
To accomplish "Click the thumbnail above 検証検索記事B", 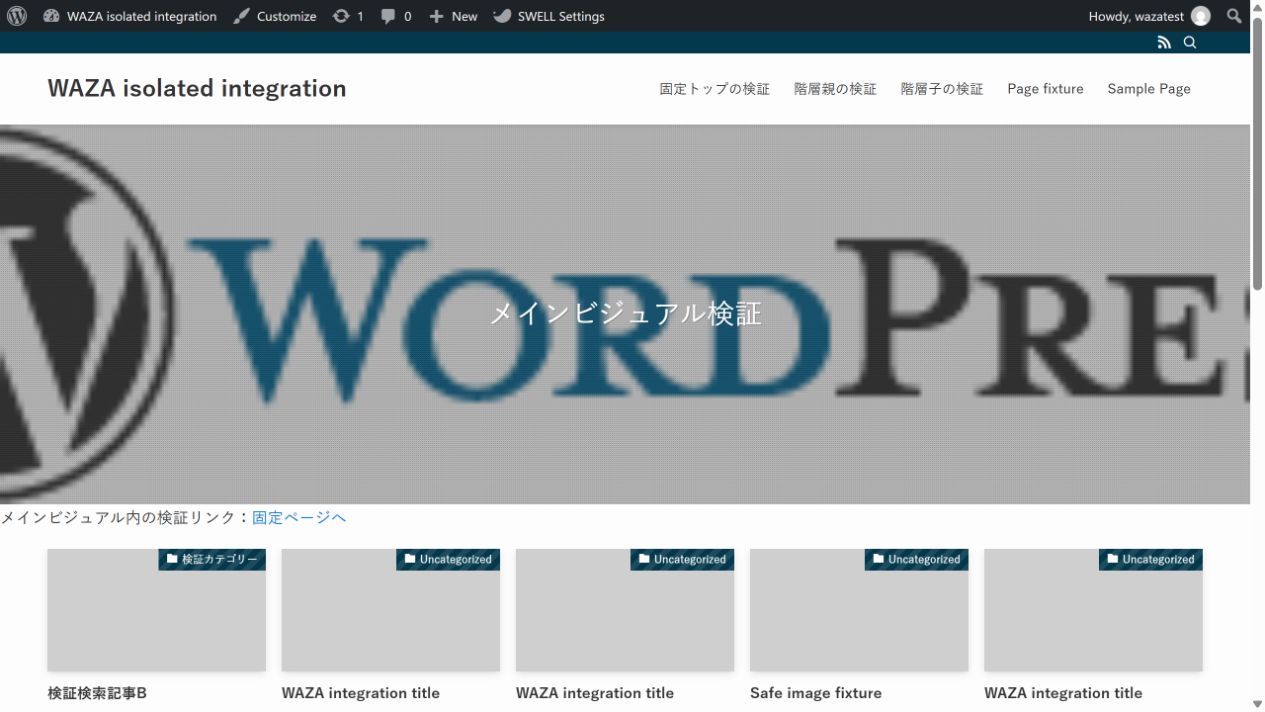I will [x=156, y=610].
